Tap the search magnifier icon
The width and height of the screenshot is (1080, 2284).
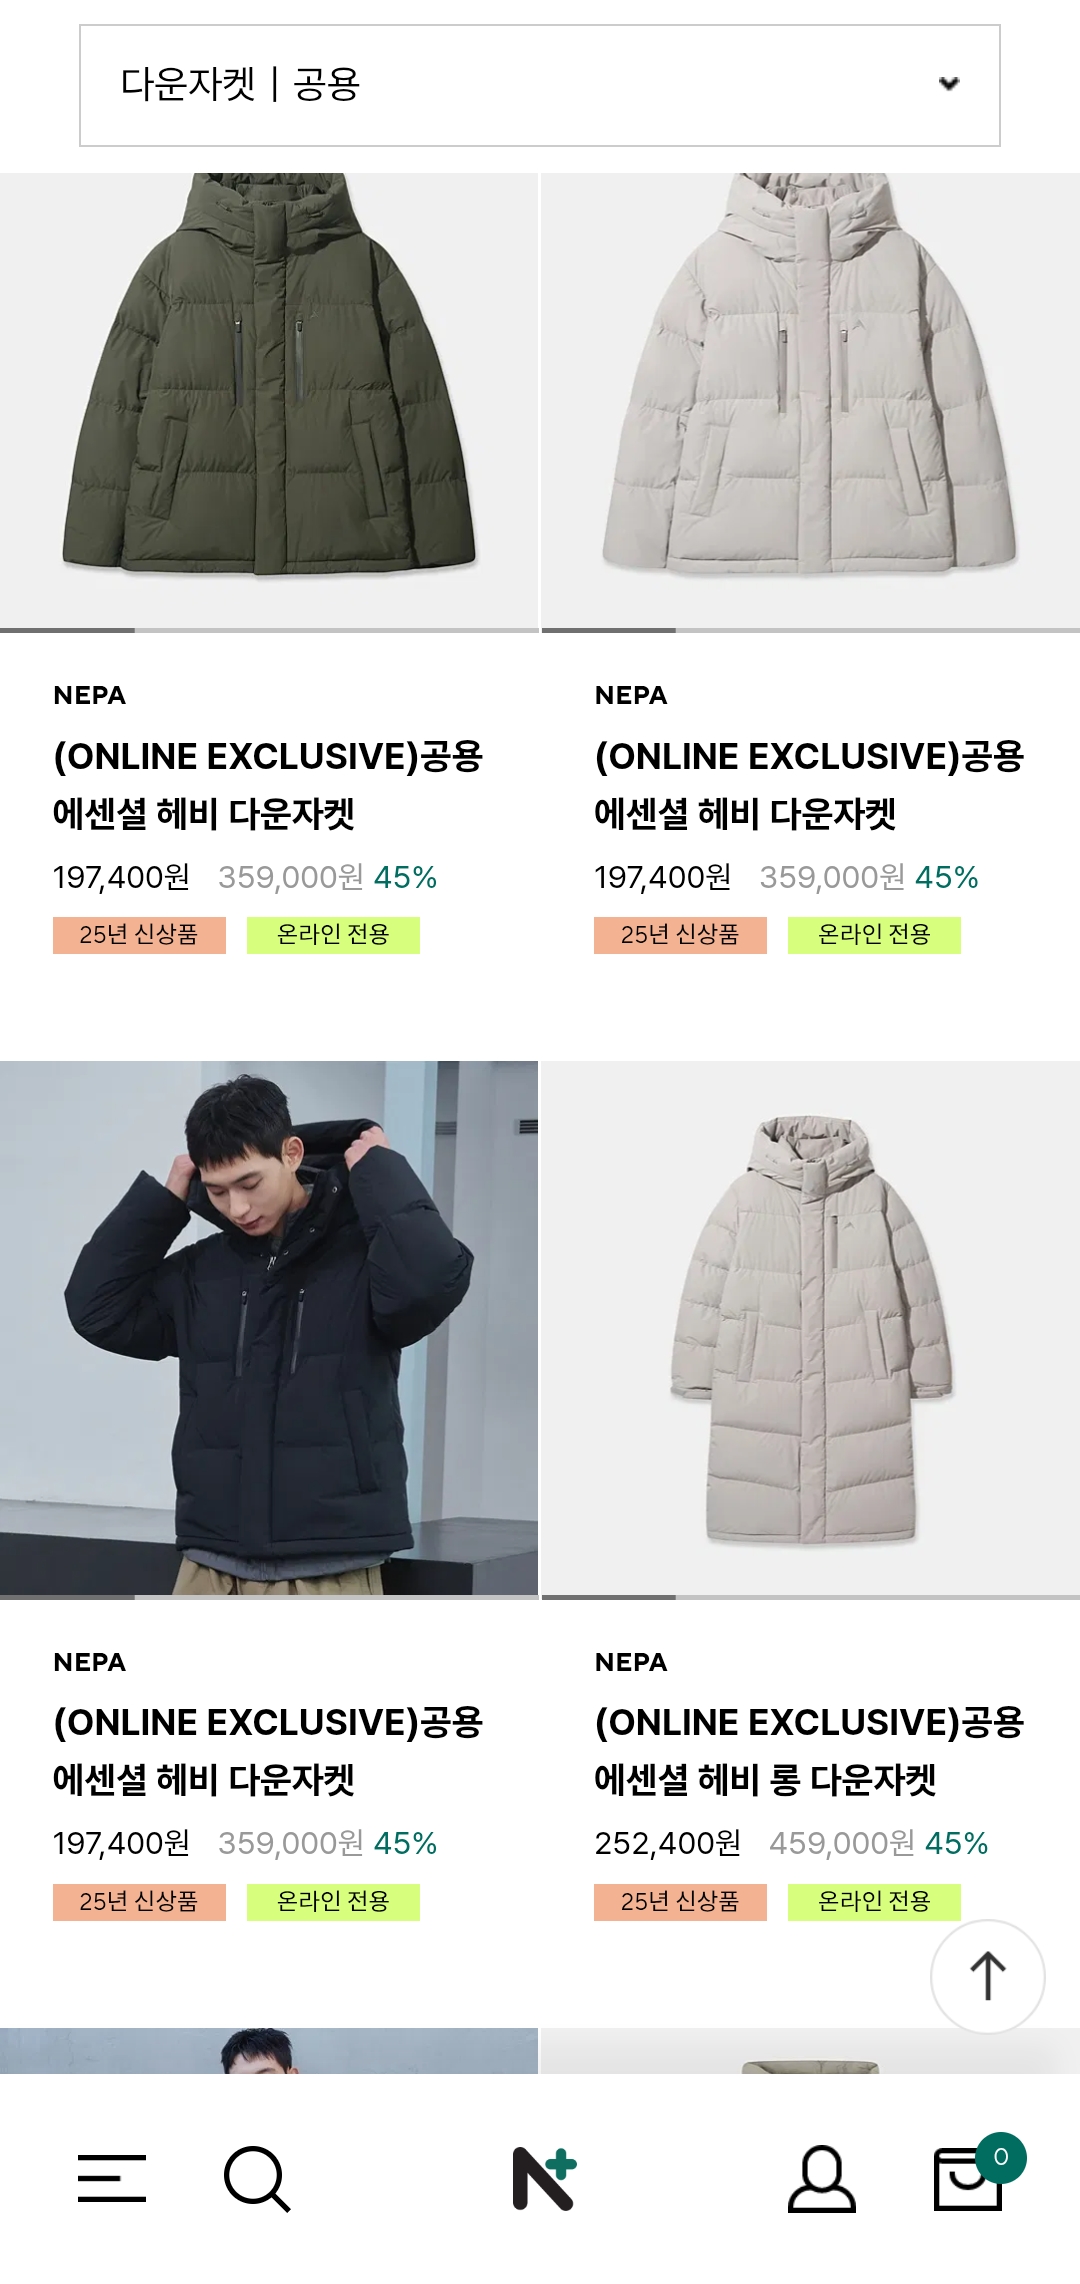coord(257,2178)
